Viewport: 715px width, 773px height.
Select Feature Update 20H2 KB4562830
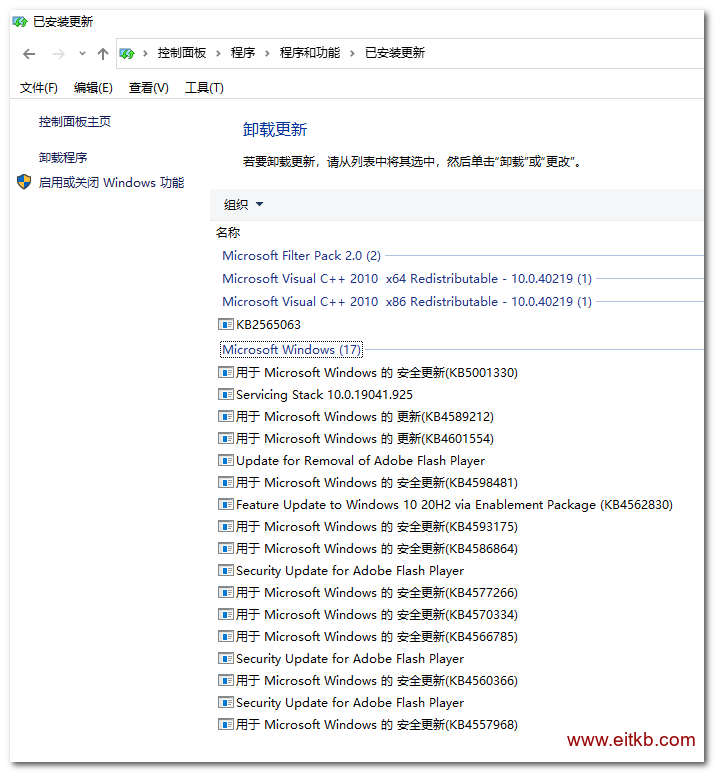click(x=454, y=504)
